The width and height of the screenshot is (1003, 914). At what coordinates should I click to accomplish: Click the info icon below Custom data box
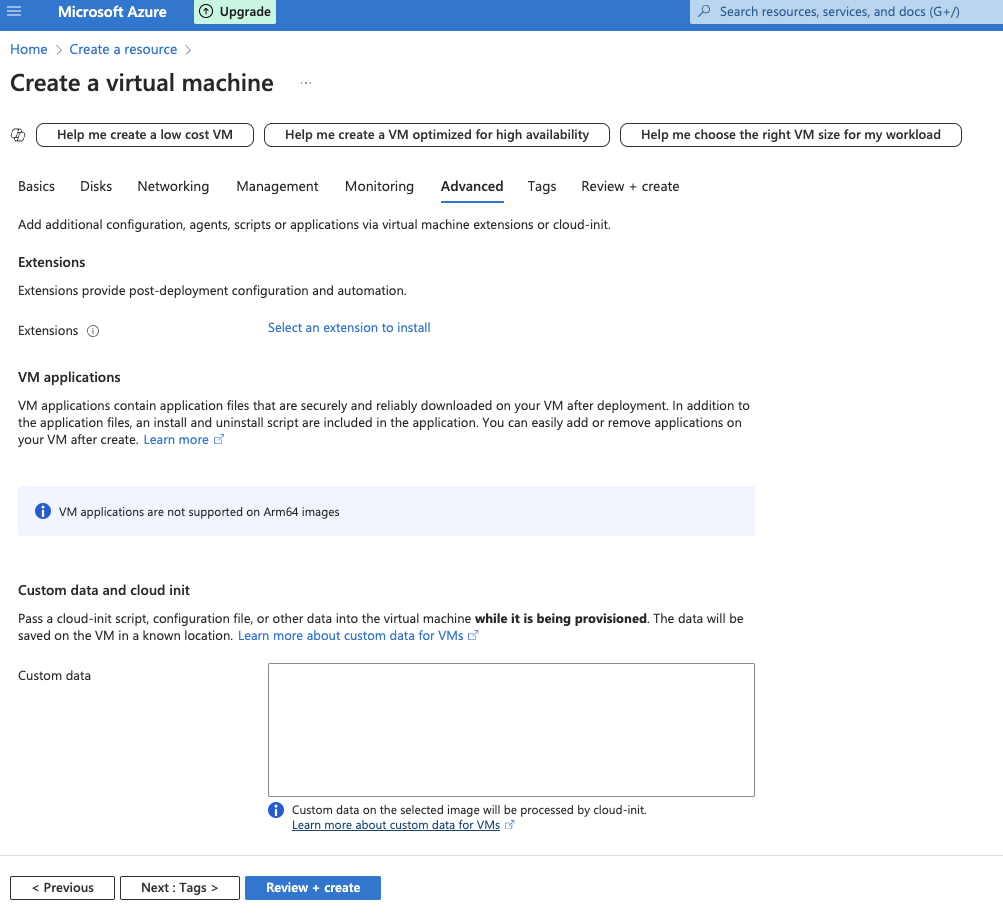pyautogui.click(x=276, y=810)
